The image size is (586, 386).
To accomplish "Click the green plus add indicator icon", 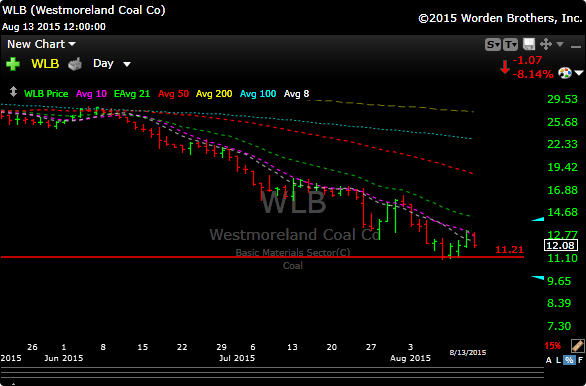I will click(12, 64).
